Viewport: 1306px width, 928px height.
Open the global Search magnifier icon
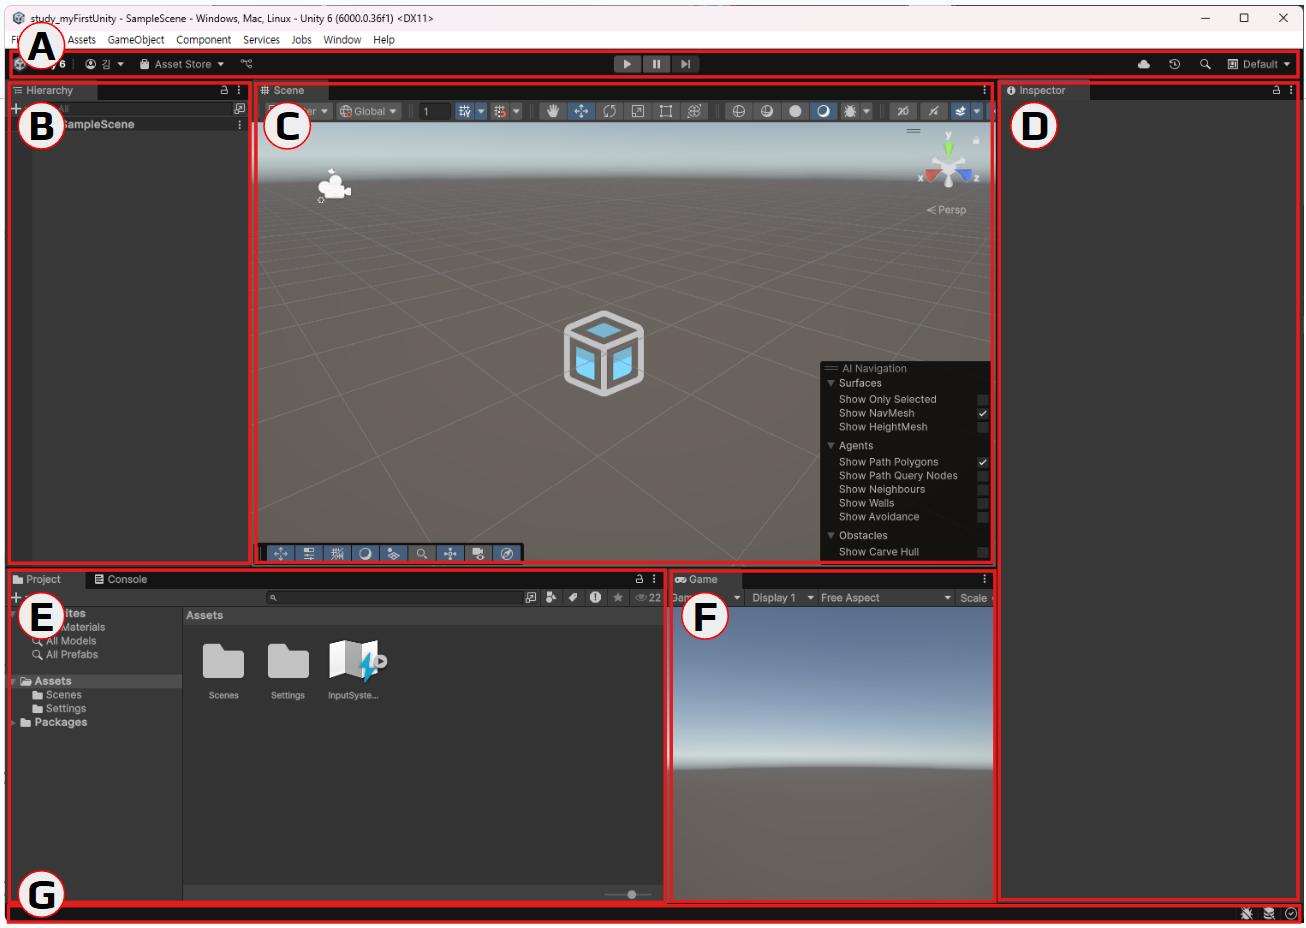[x=1205, y=64]
